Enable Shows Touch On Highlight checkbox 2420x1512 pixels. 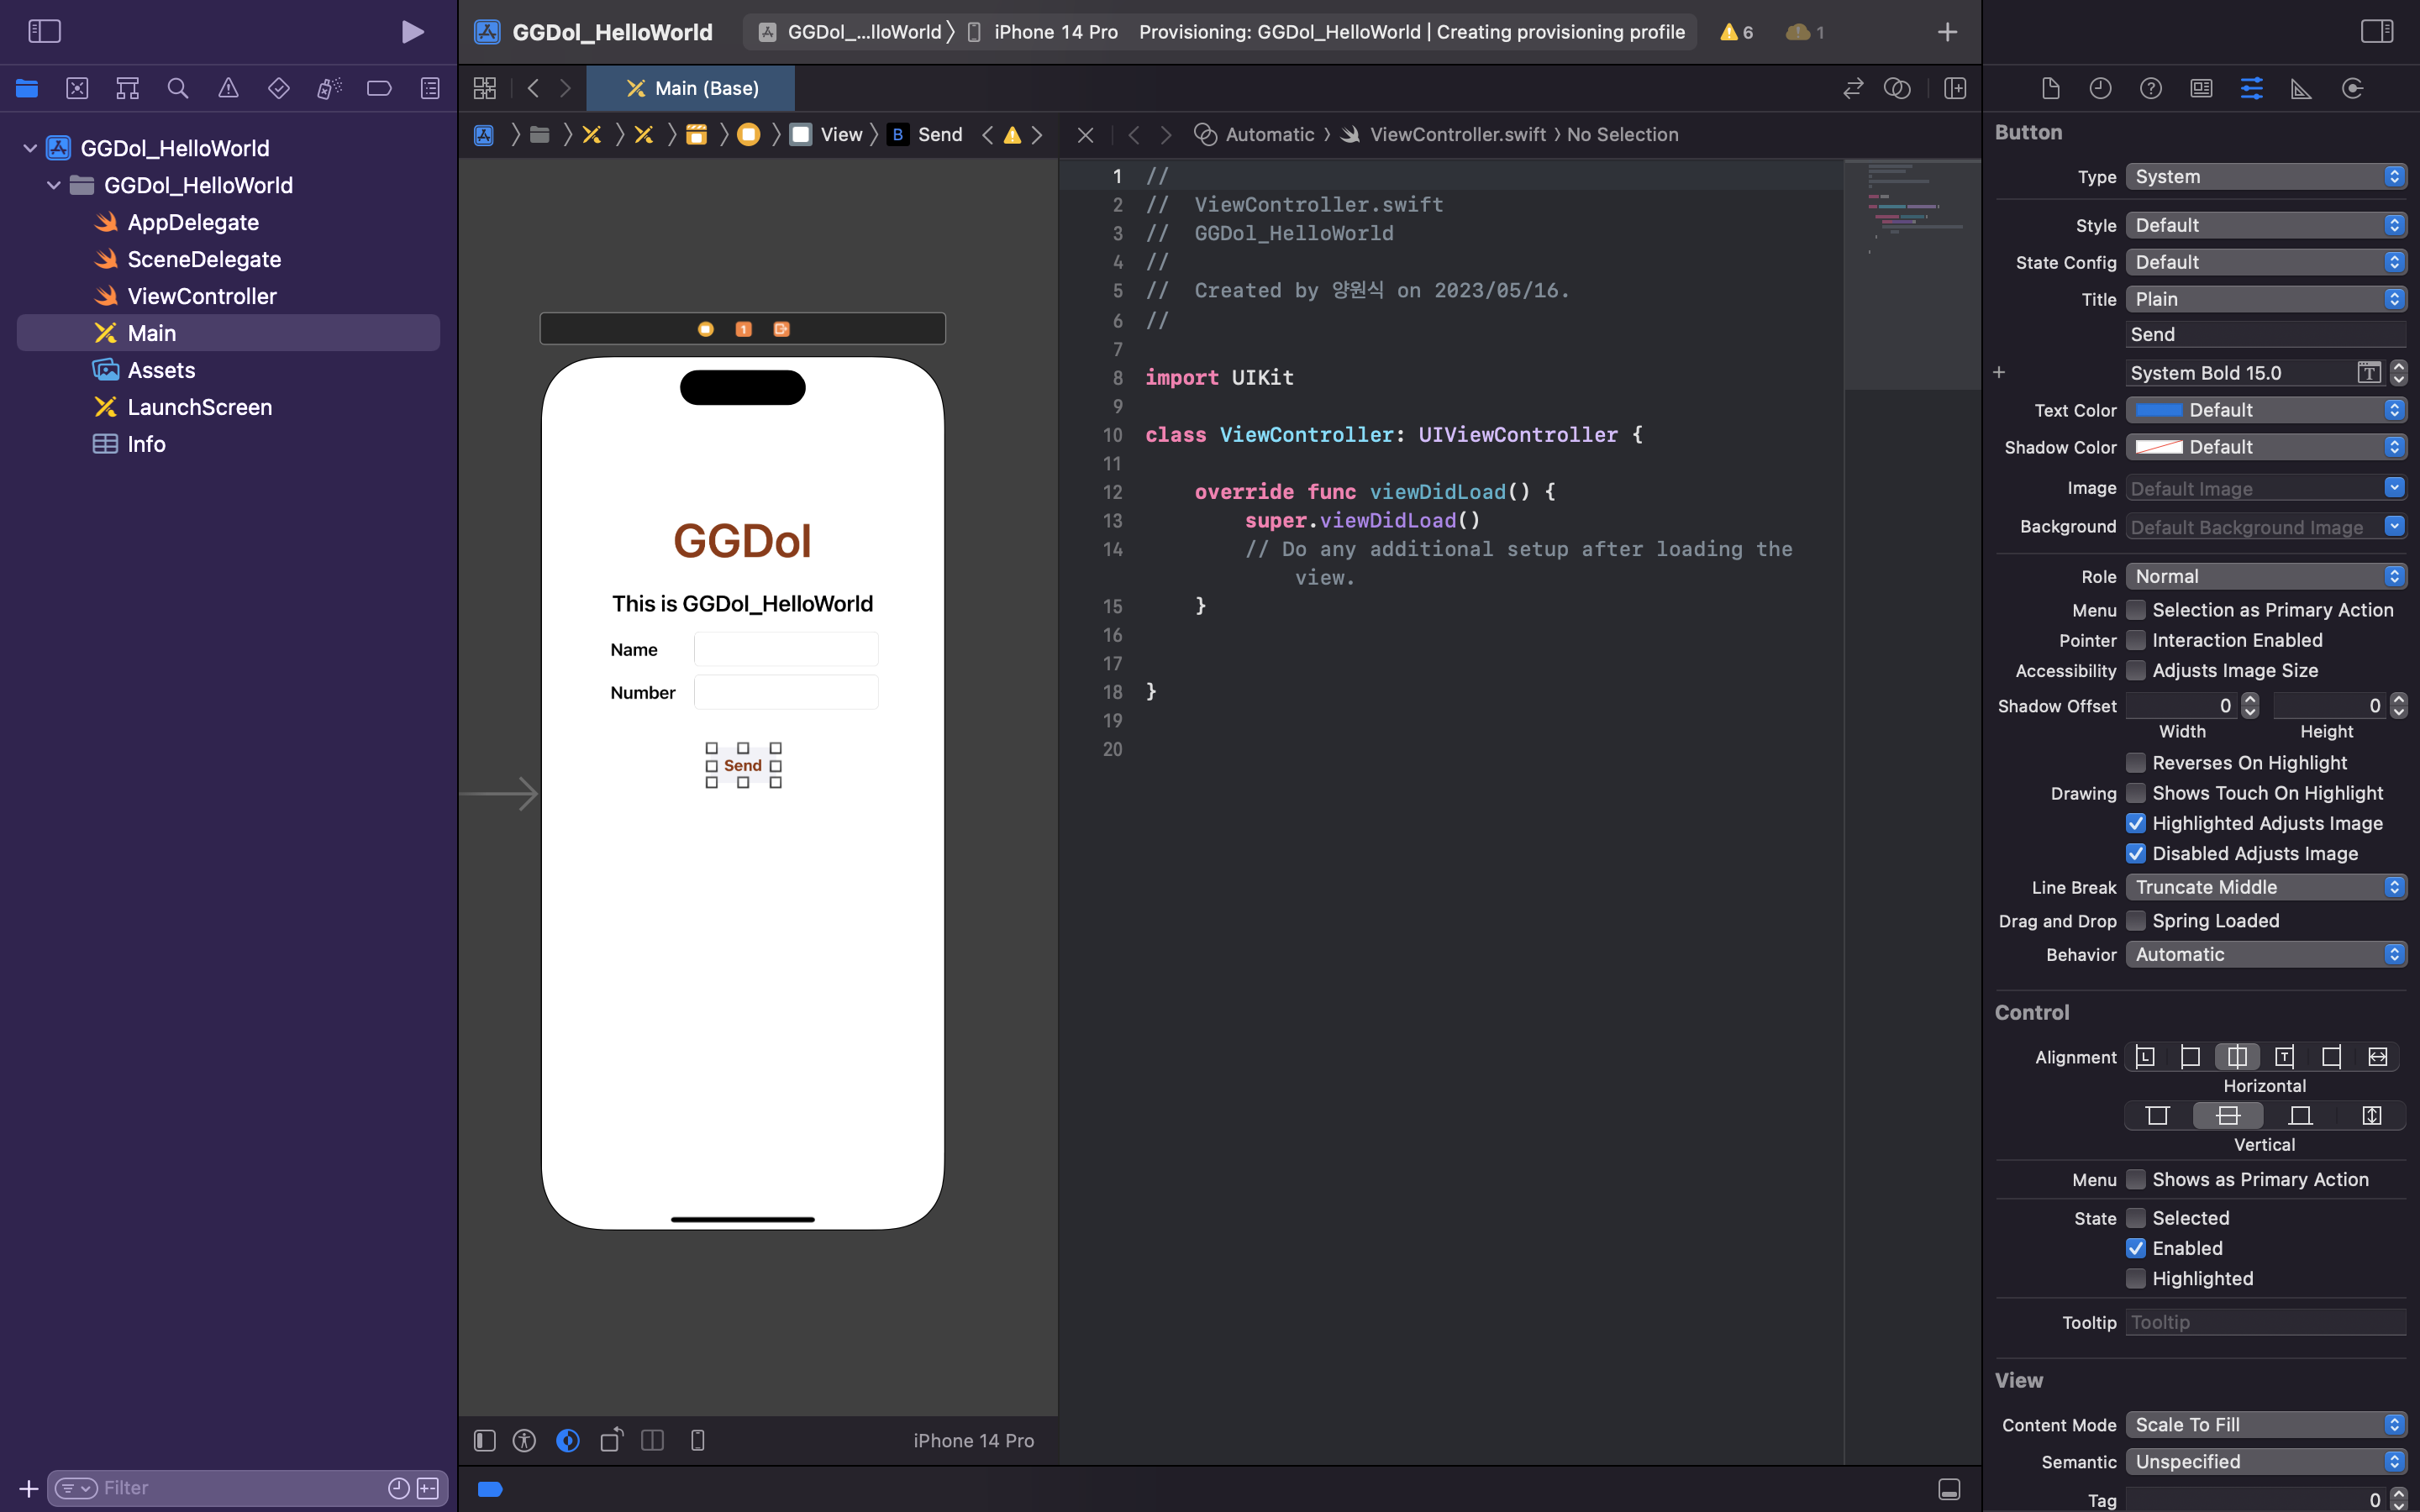click(2136, 793)
